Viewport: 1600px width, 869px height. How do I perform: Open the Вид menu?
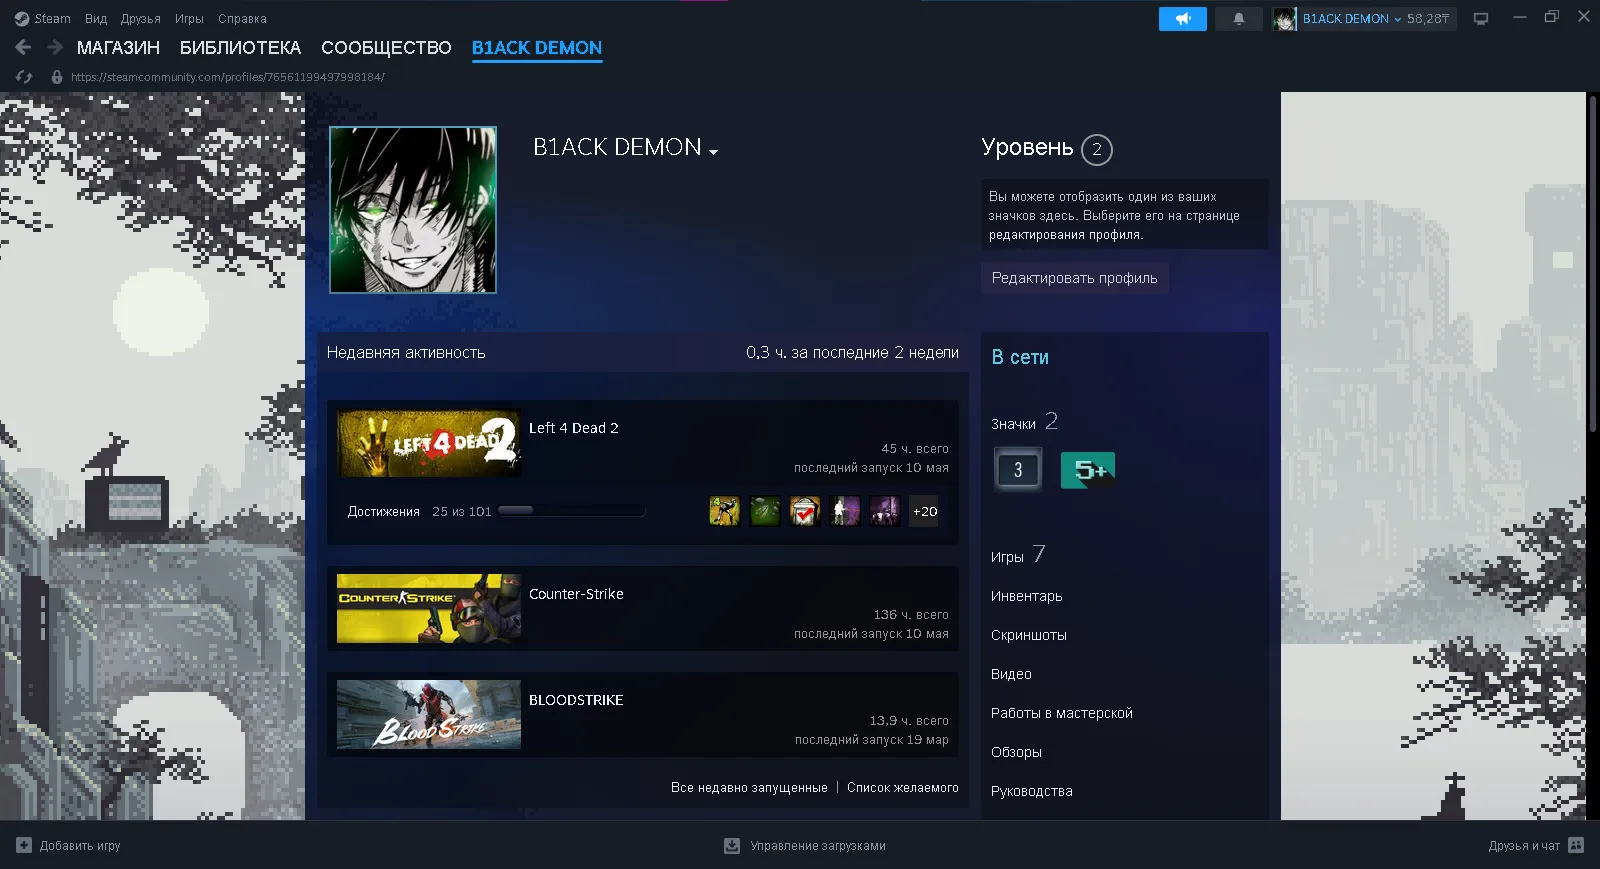pyautogui.click(x=96, y=19)
